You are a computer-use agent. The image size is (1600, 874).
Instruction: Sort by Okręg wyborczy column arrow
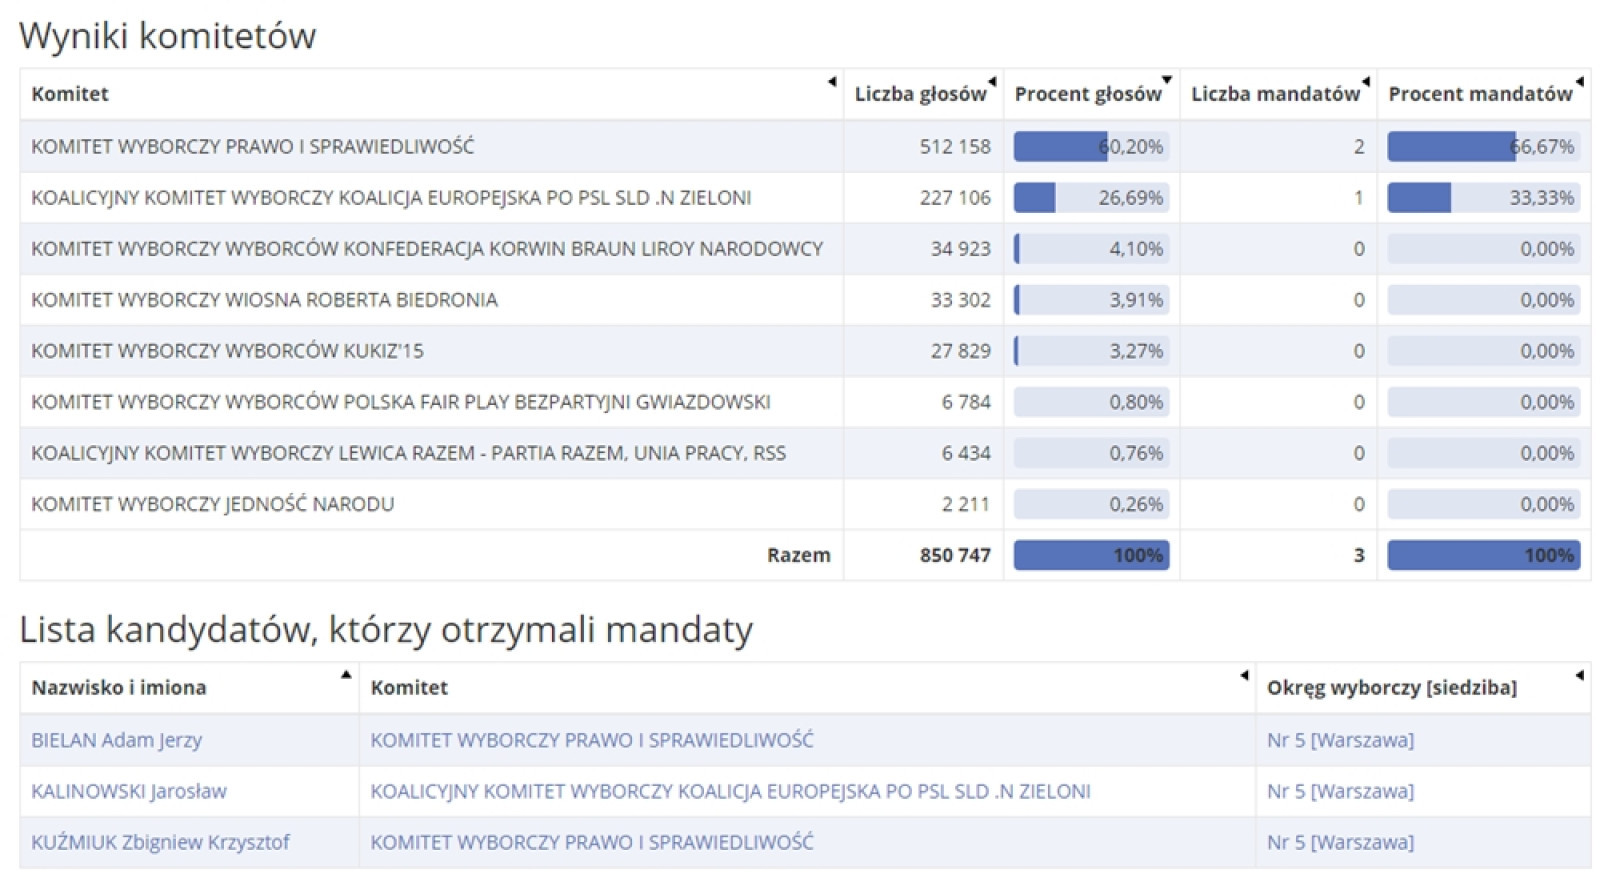[x=1579, y=676]
